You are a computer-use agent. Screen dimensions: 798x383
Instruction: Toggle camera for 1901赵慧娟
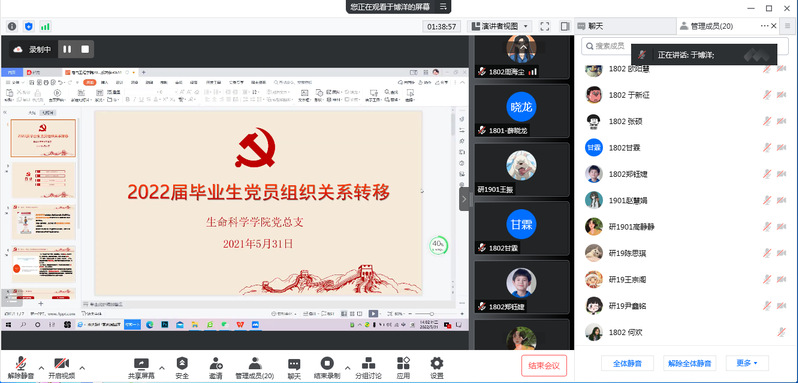pyautogui.click(x=781, y=200)
